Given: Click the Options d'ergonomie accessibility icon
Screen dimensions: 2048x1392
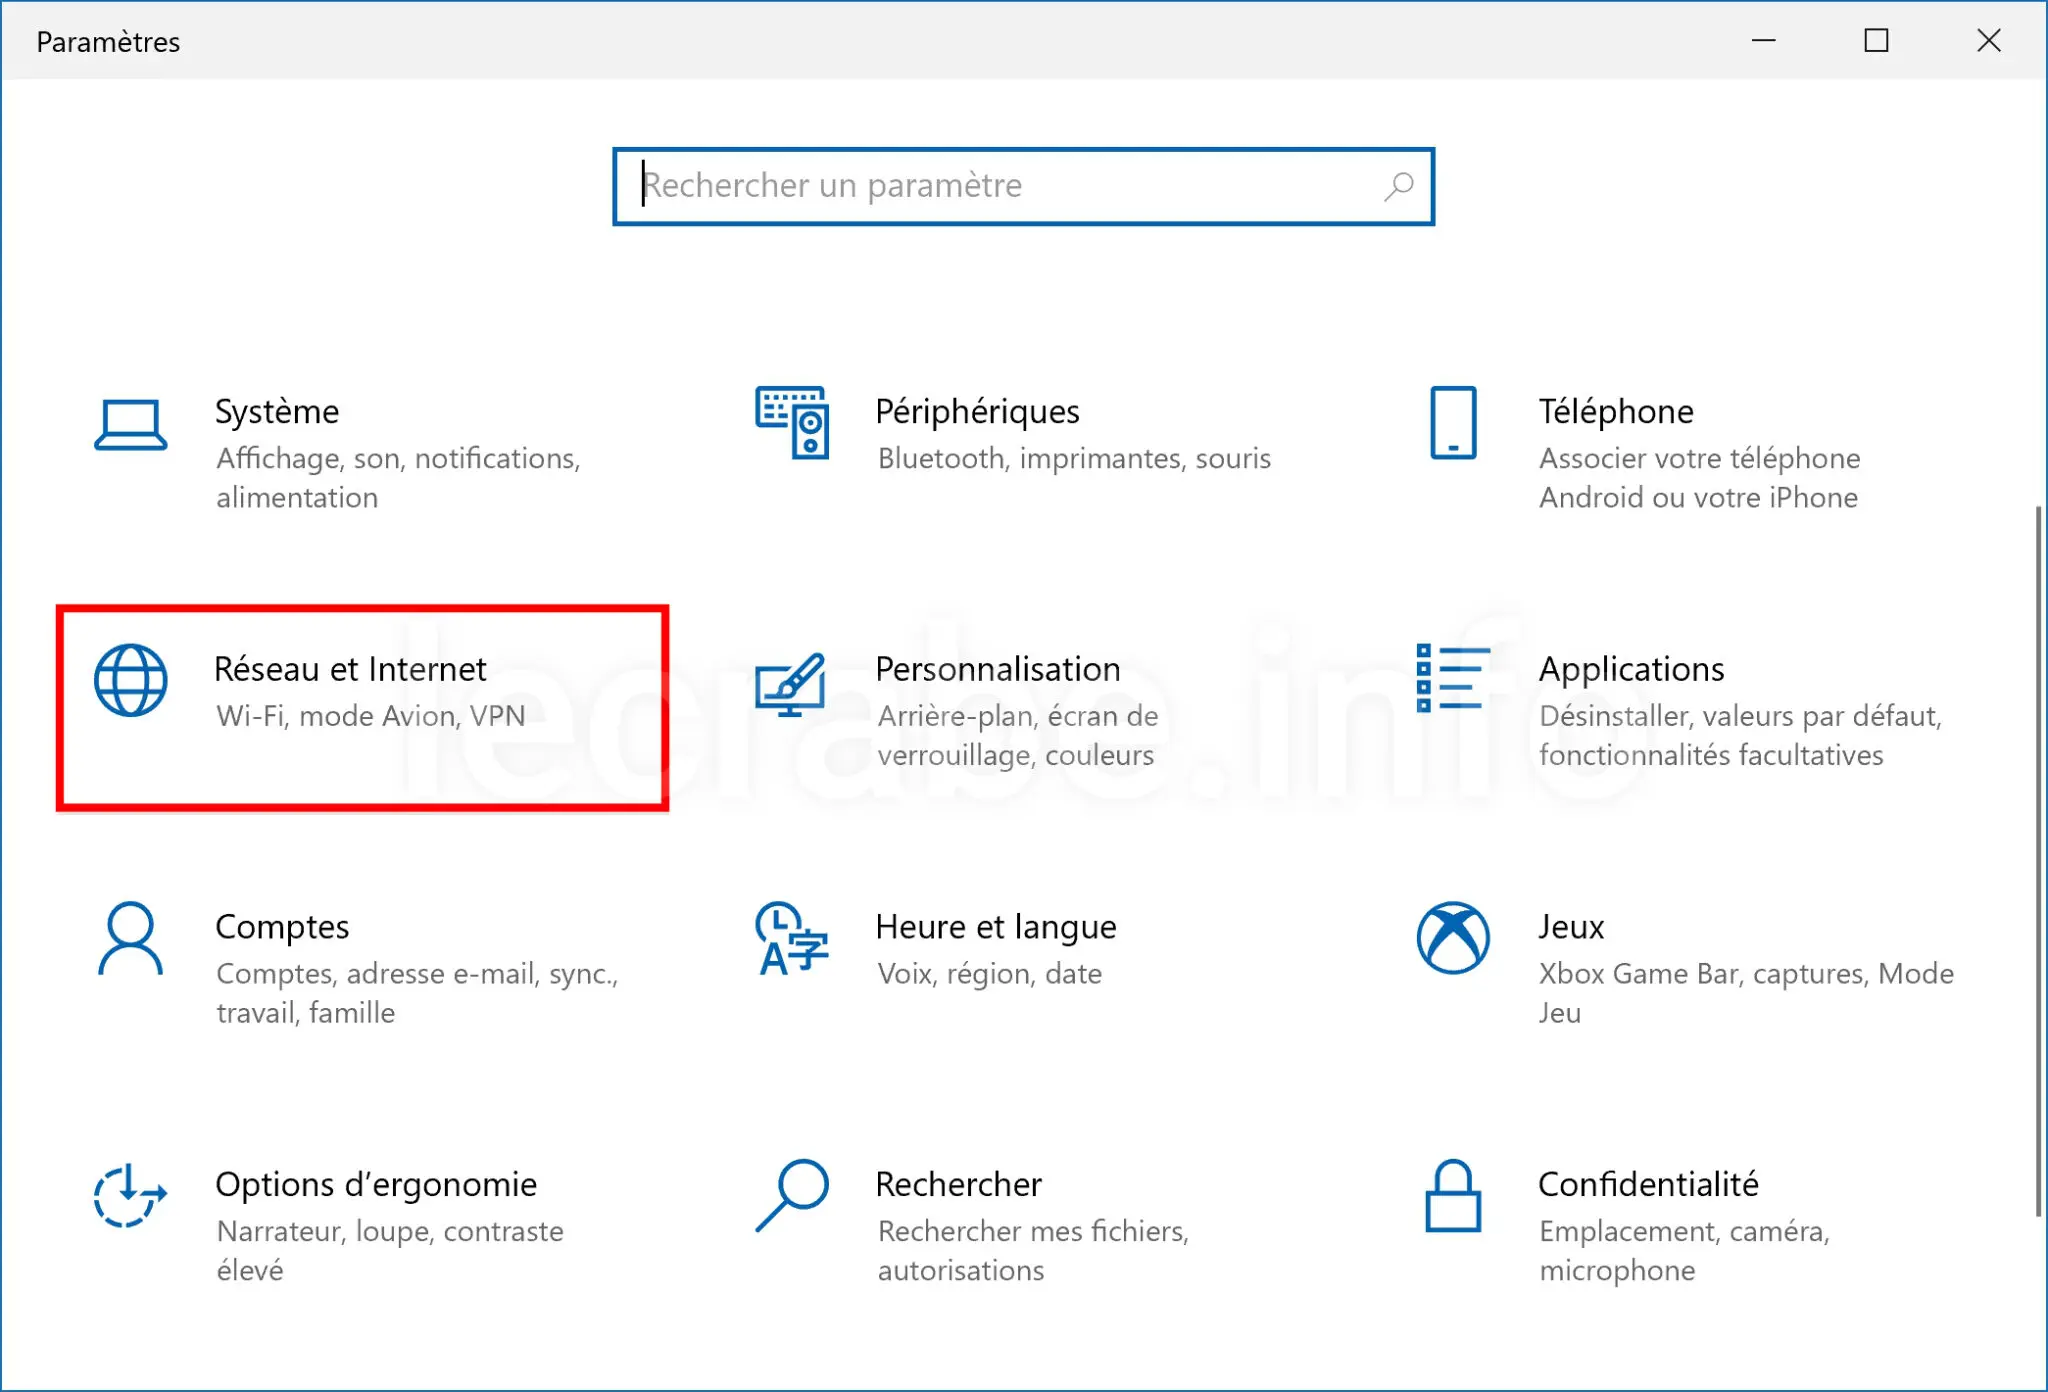Looking at the screenshot, I should coord(130,1199).
